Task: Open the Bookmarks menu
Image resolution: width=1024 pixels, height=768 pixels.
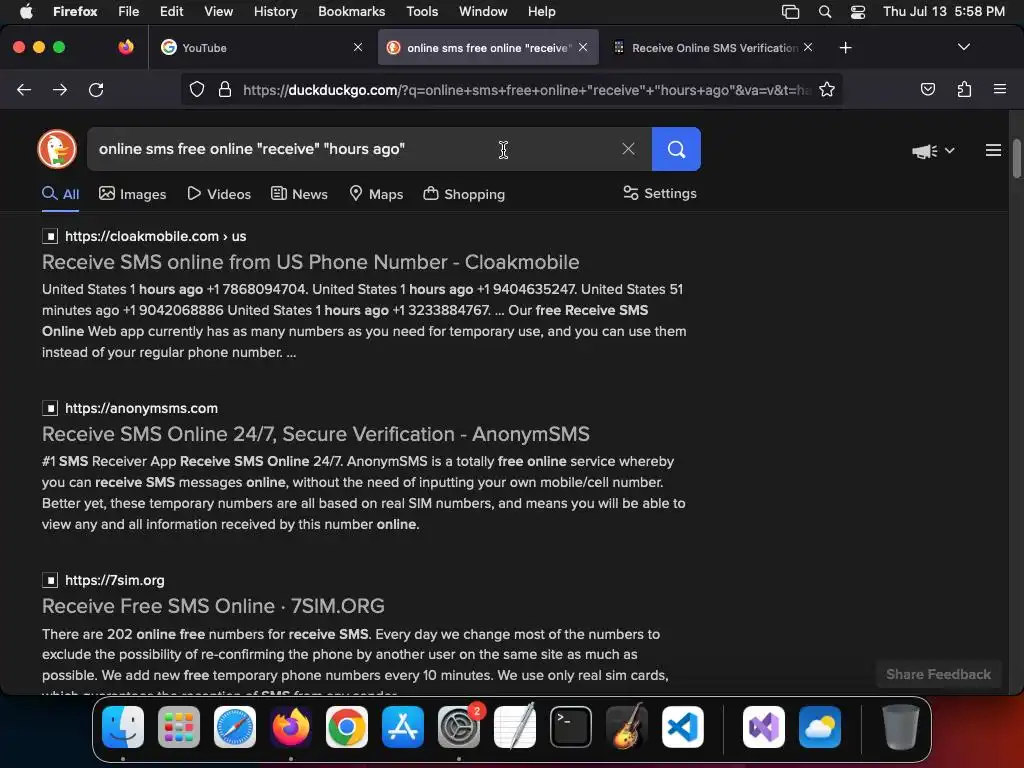Action: coord(351,12)
